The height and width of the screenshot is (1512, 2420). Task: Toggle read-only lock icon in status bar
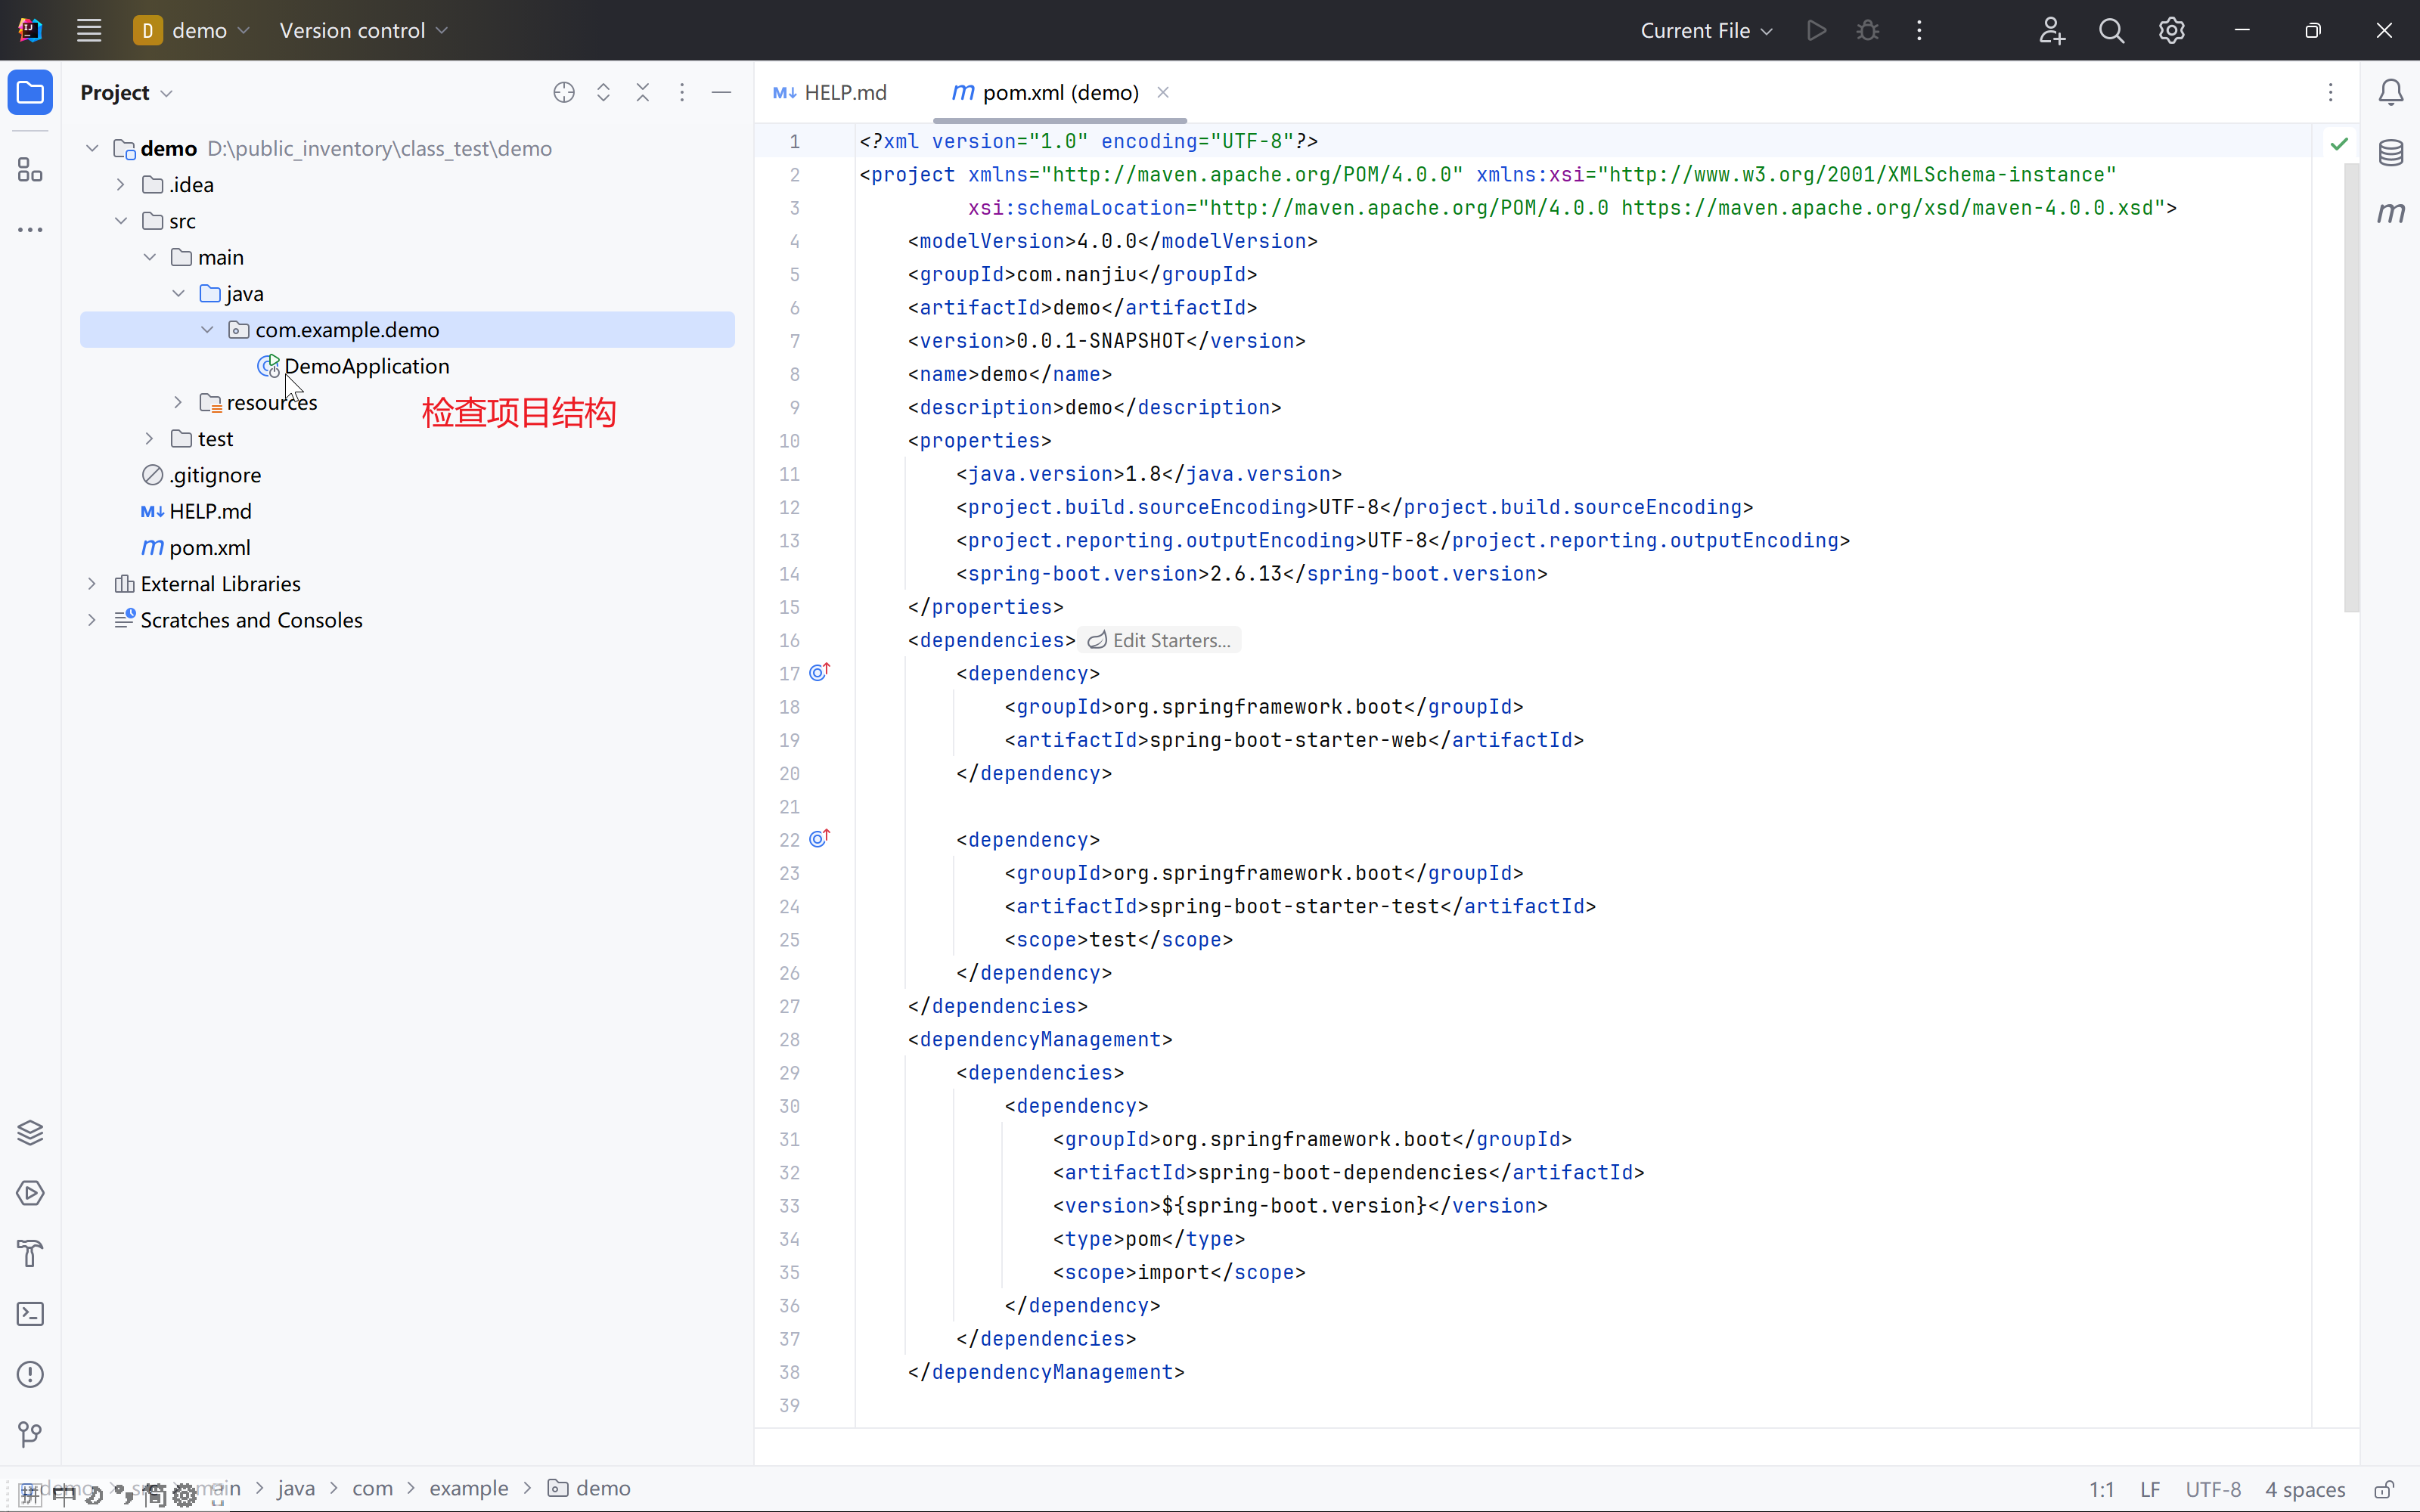coord(2384,1489)
